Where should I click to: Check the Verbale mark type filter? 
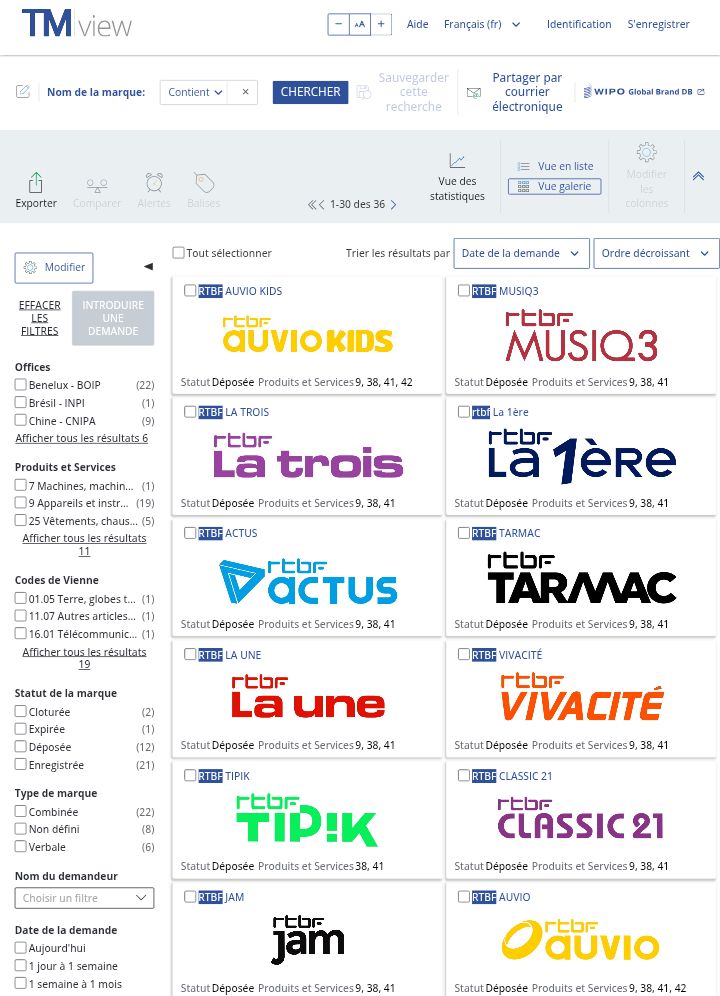(21, 846)
